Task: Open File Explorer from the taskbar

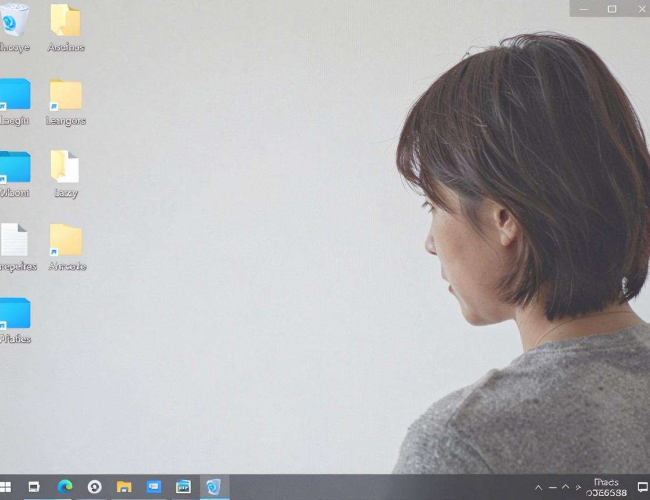Action: pos(124,487)
